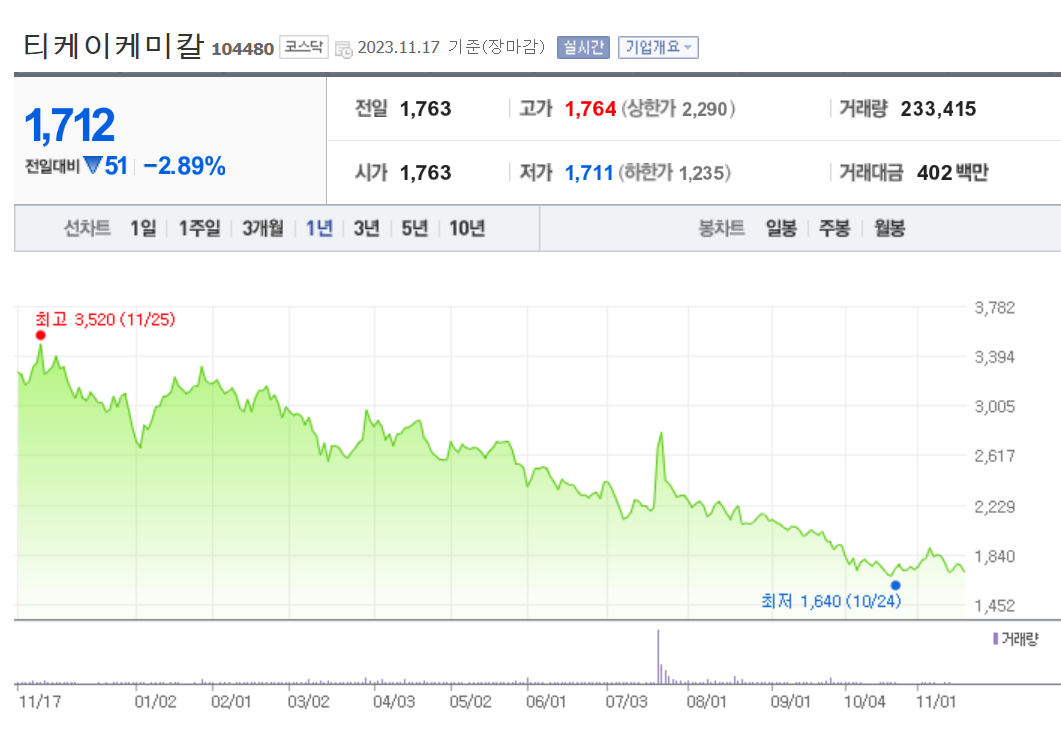Click the 저가 value 1,711

point(589,173)
